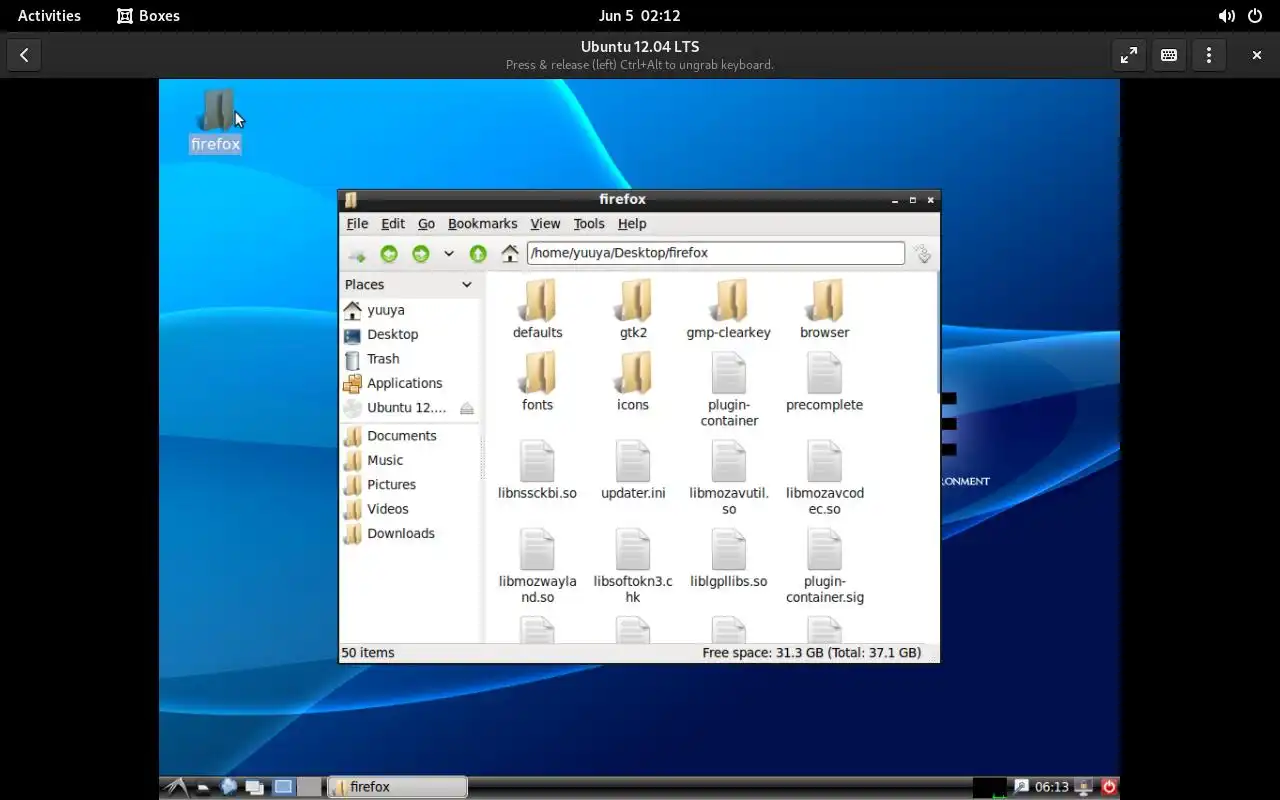Viewport: 1280px width, 800px height.
Task: Click the jump-to-path icon beside address bar
Action: point(922,254)
